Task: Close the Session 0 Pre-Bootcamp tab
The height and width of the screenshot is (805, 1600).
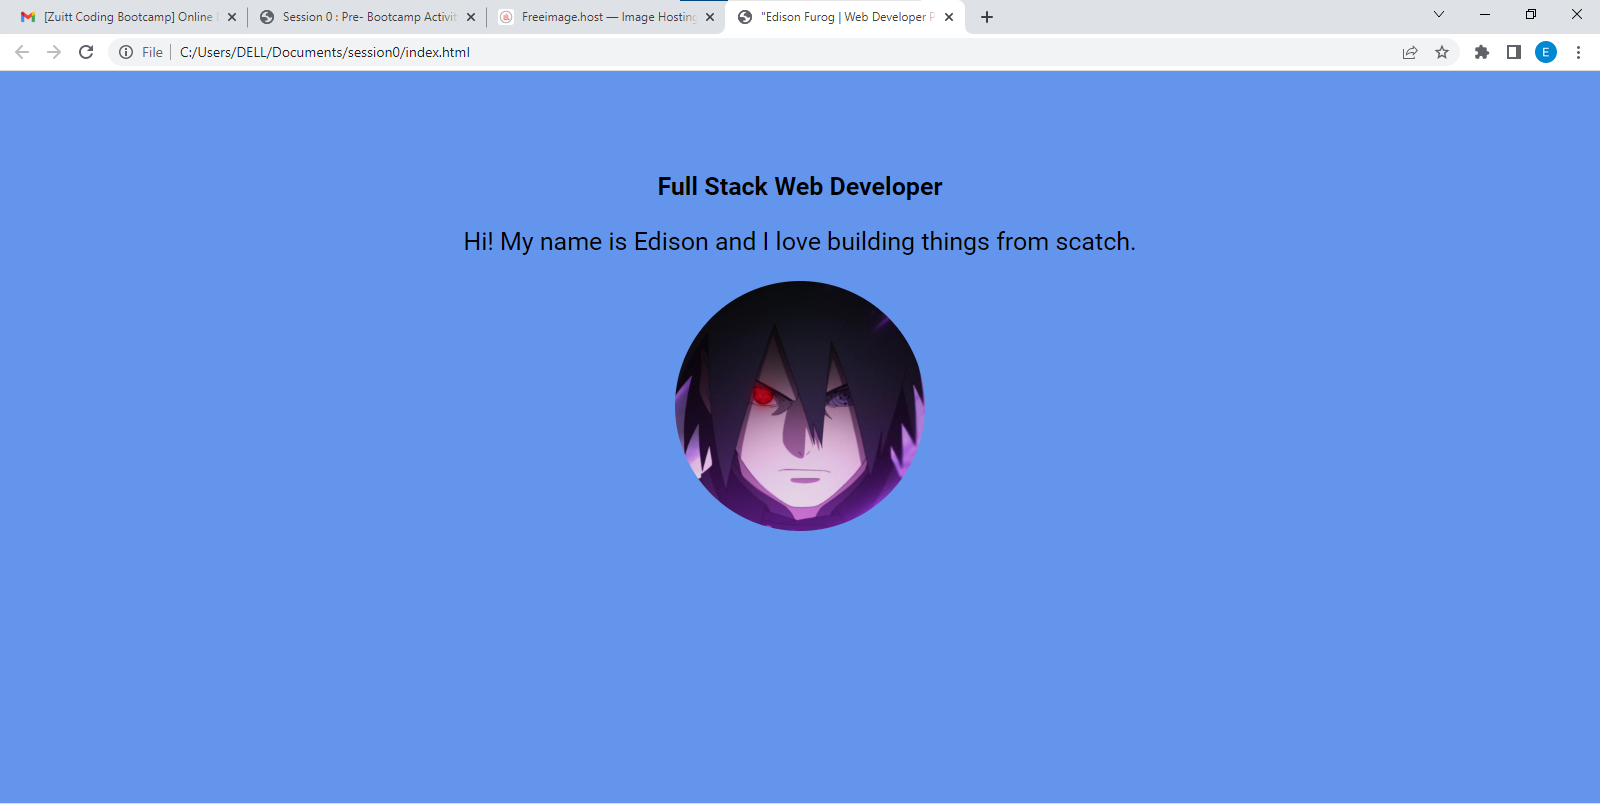Action: coord(471,17)
